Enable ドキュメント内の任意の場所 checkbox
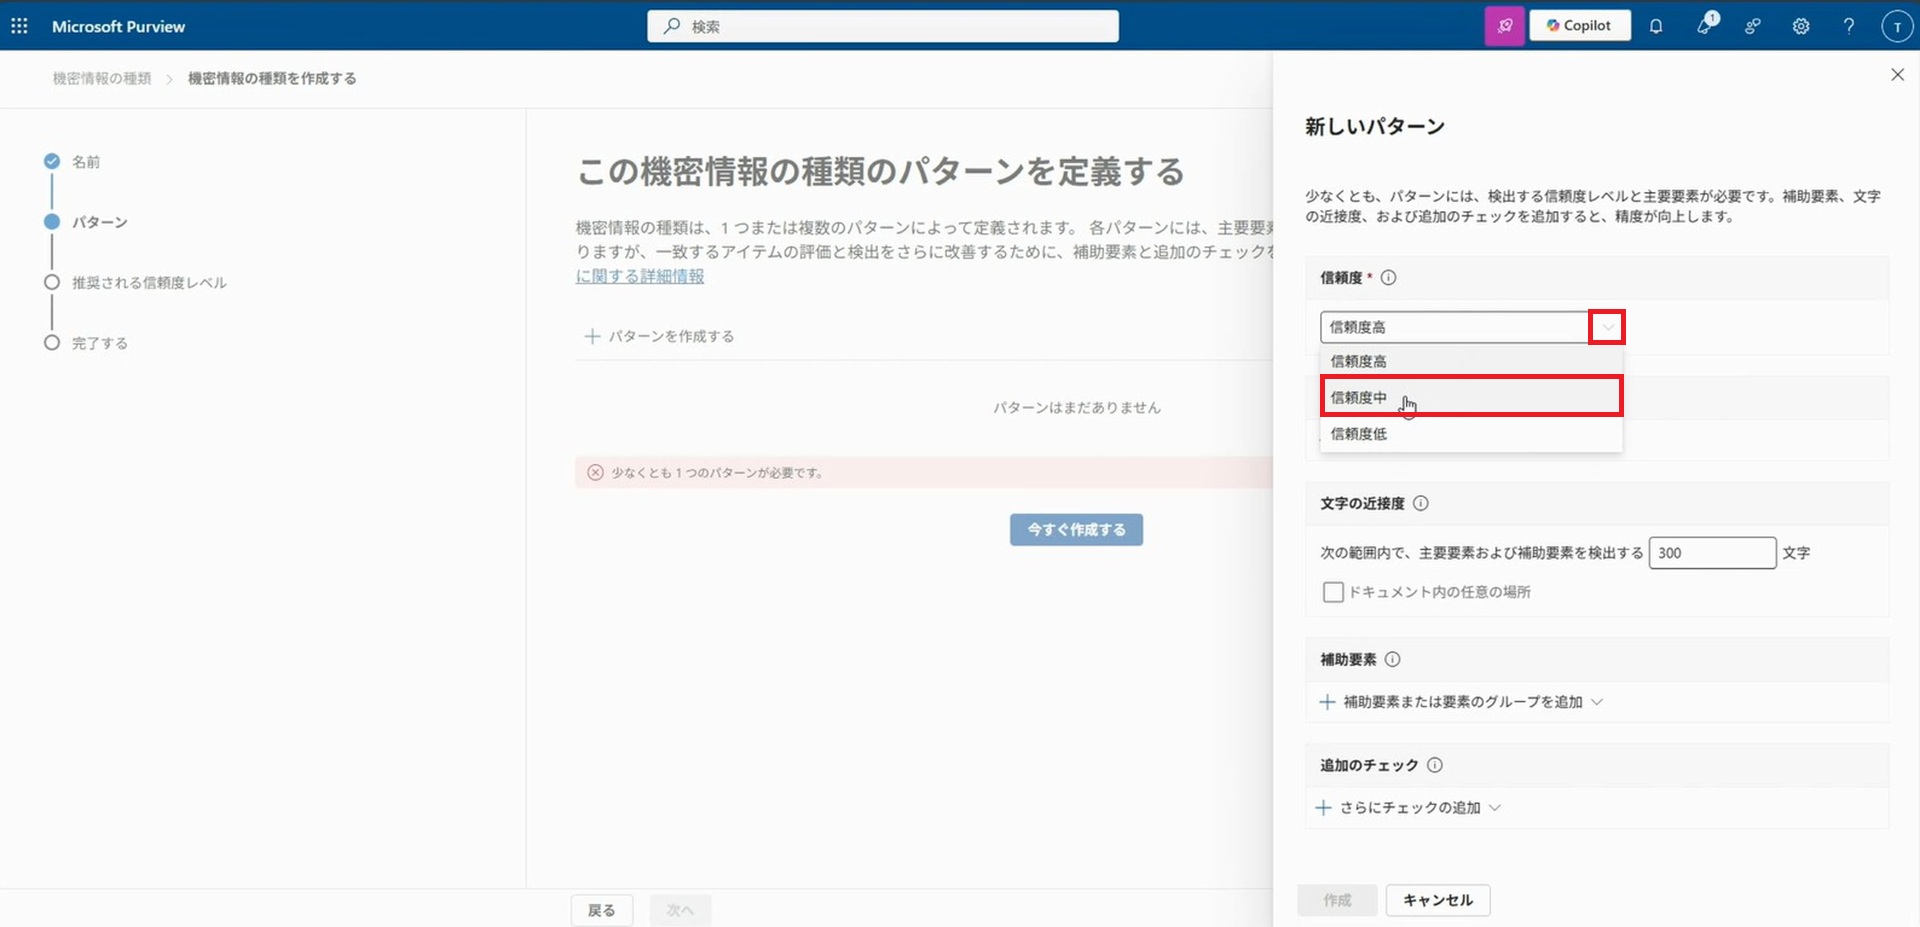Image resolution: width=1920 pixels, height=927 pixels. pos(1332,592)
